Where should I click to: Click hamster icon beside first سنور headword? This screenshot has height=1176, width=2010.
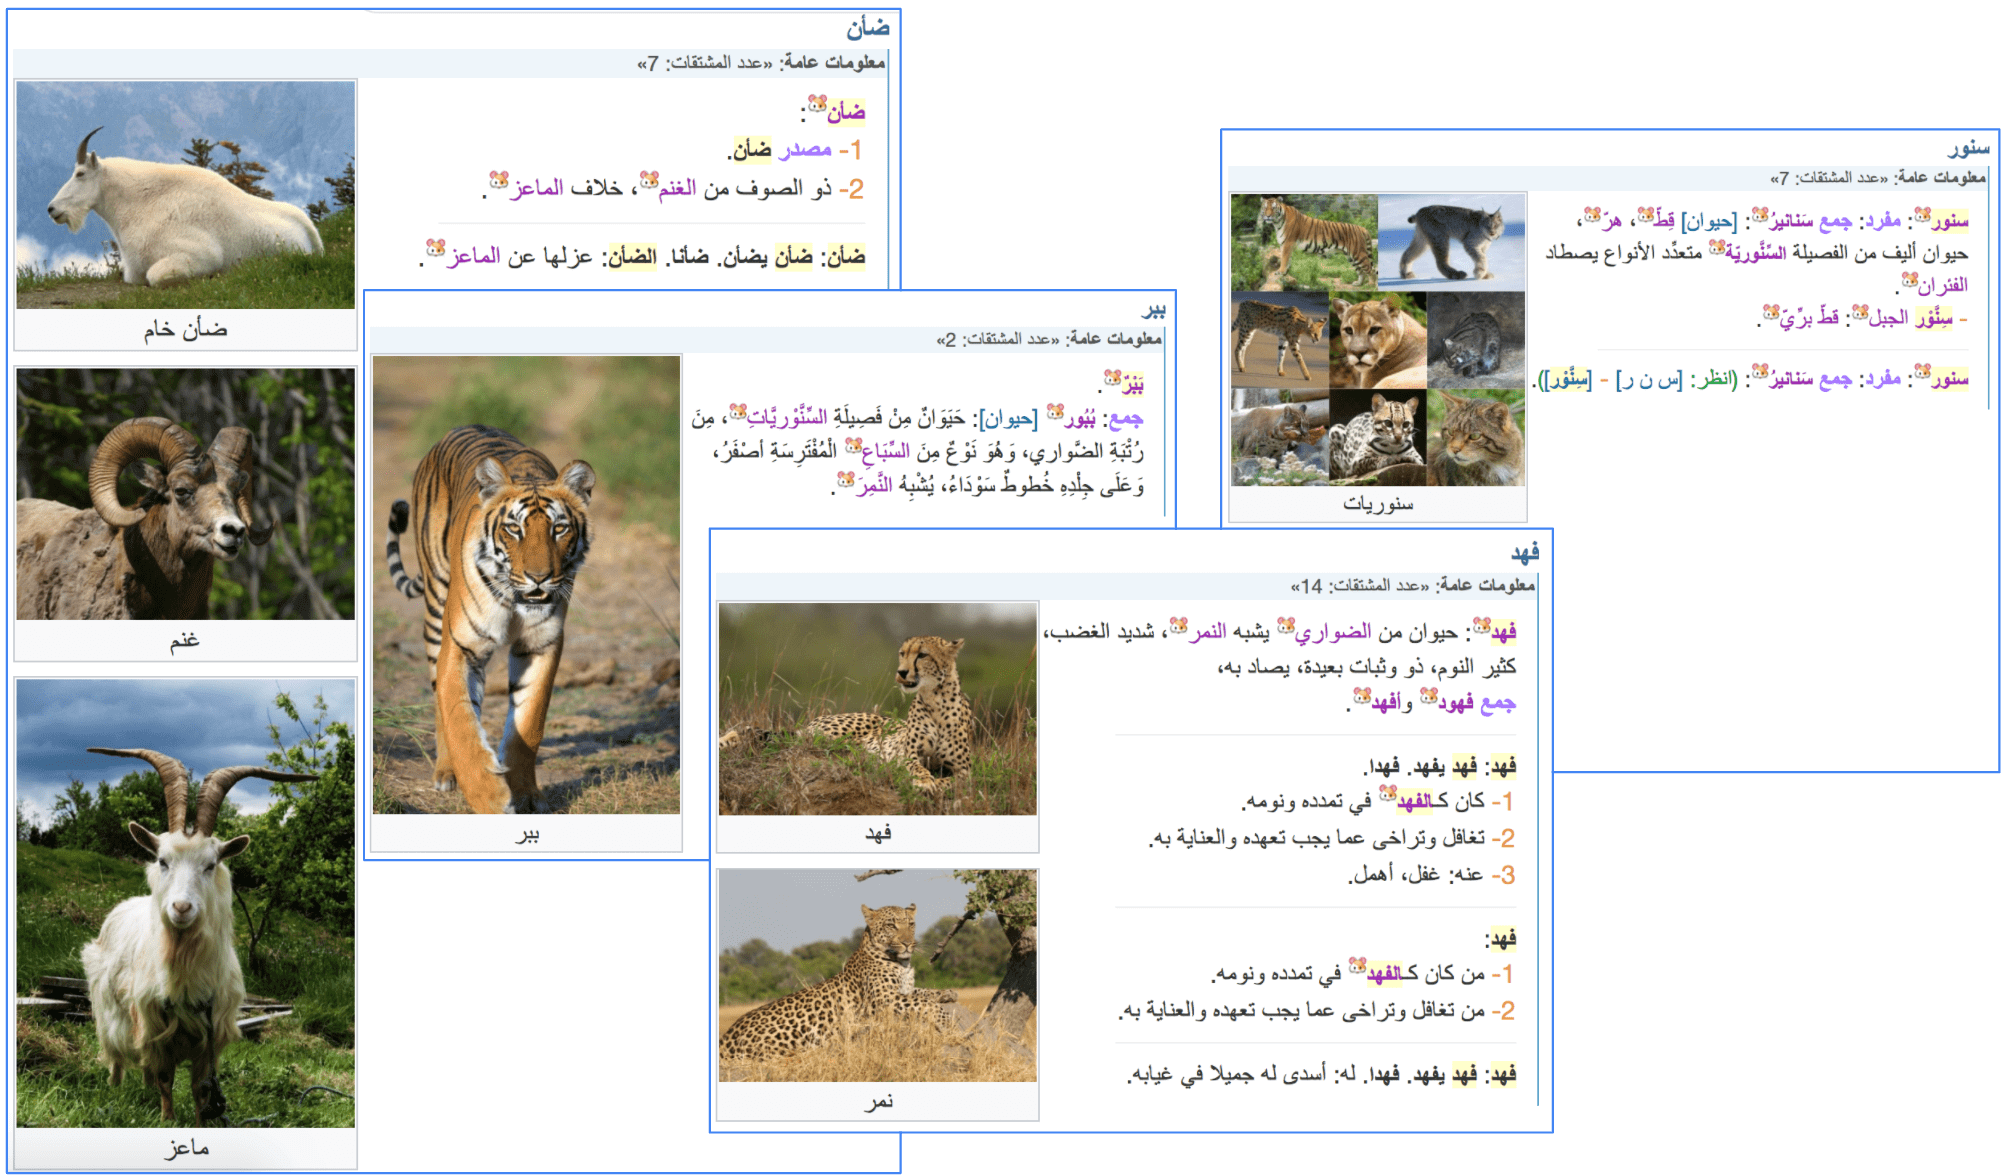pyautogui.click(x=1923, y=214)
